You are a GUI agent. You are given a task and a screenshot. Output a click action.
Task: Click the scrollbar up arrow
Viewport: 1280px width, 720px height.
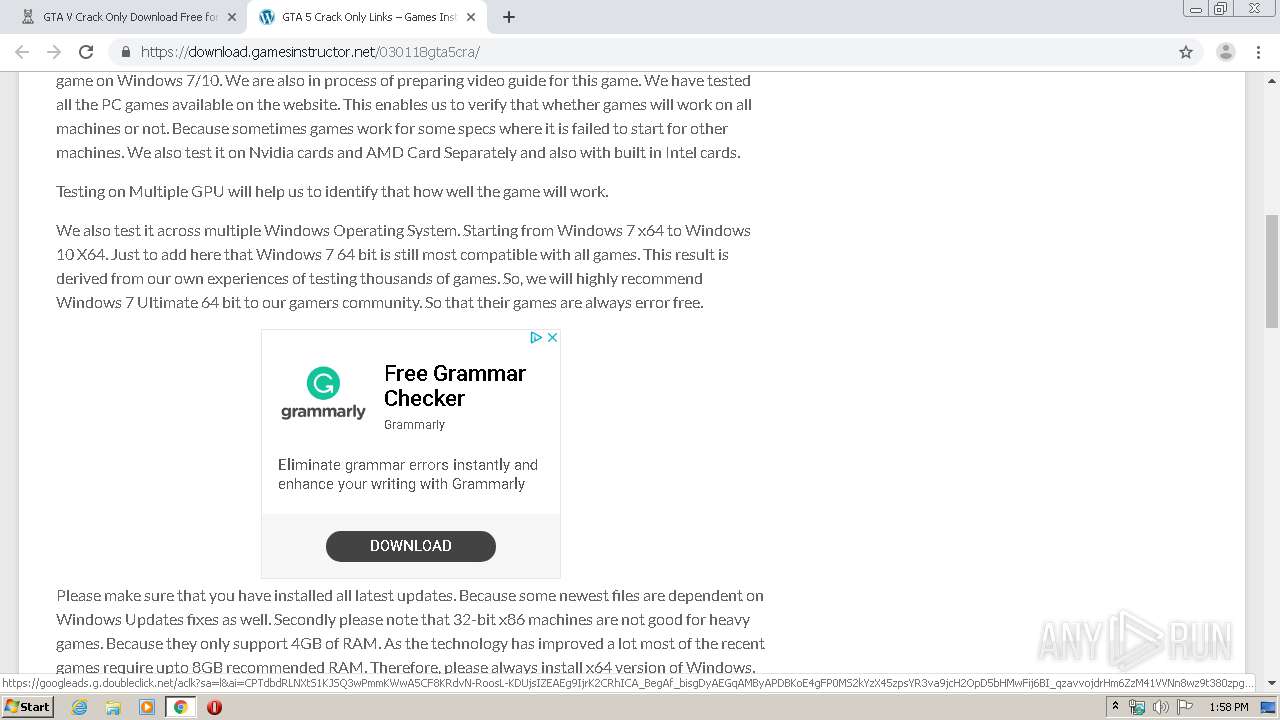tap(1272, 79)
